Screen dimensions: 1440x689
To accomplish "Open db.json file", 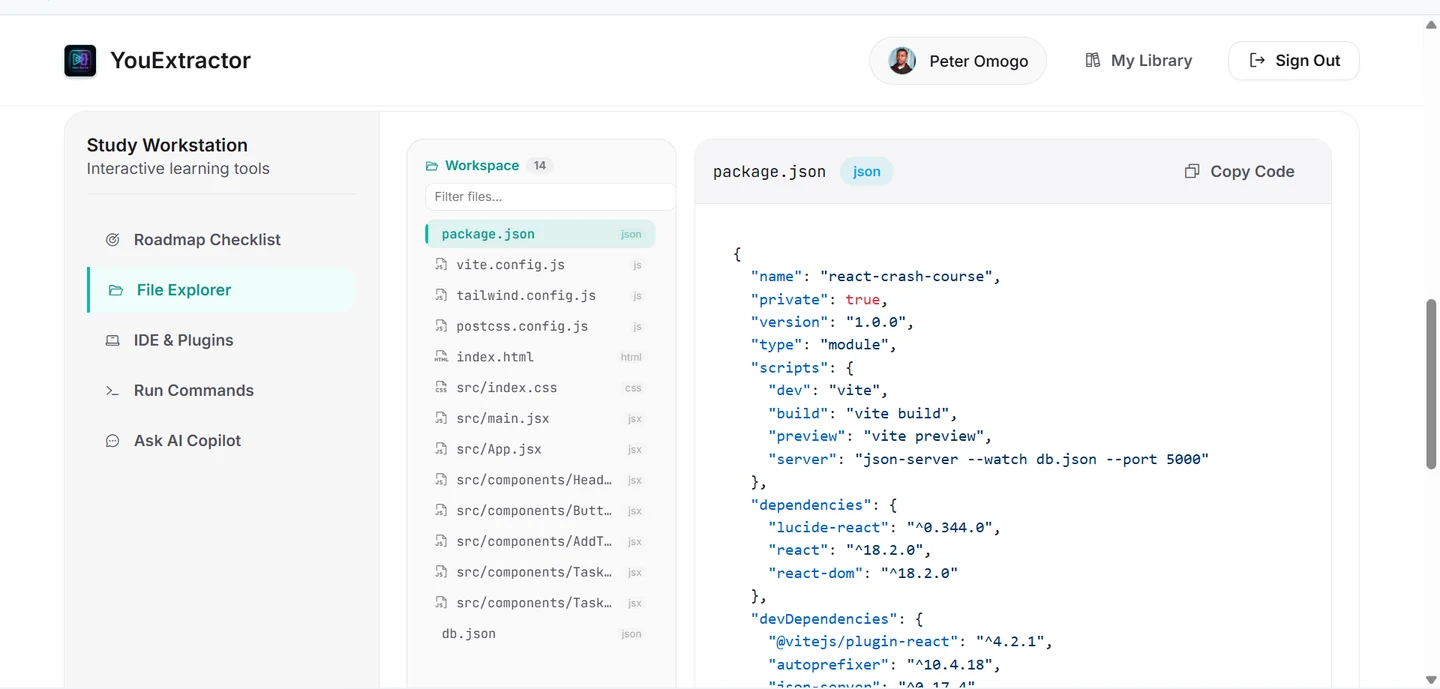I will [x=540, y=634].
